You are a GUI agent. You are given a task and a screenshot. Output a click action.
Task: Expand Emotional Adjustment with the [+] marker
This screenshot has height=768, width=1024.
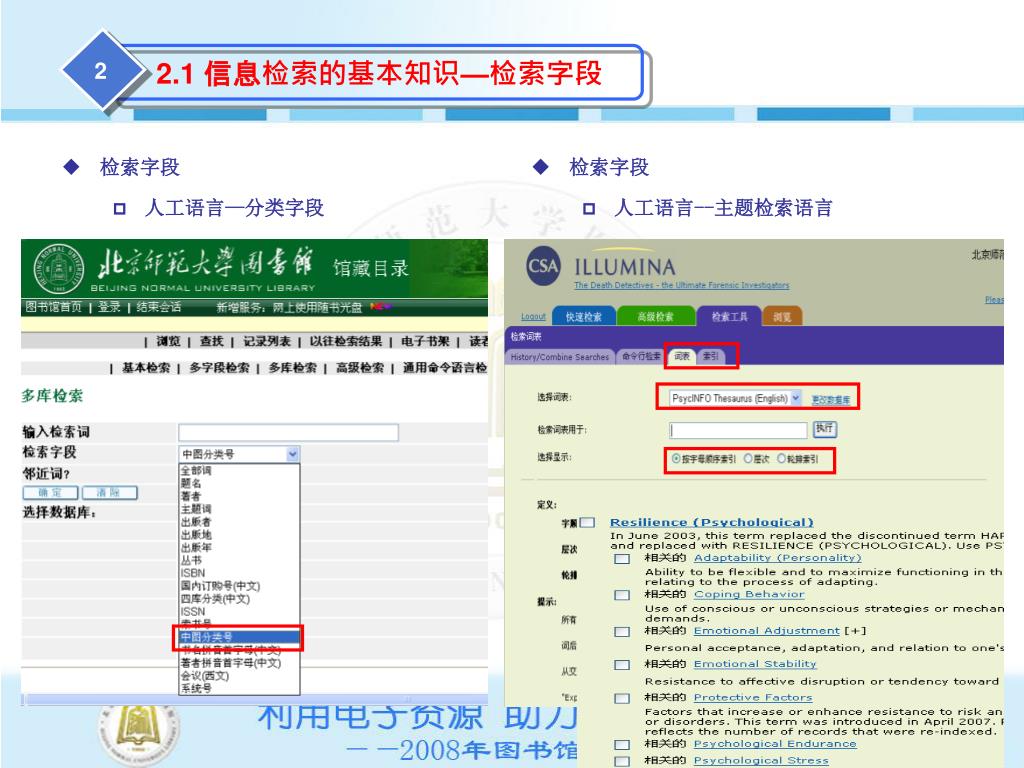click(856, 631)
